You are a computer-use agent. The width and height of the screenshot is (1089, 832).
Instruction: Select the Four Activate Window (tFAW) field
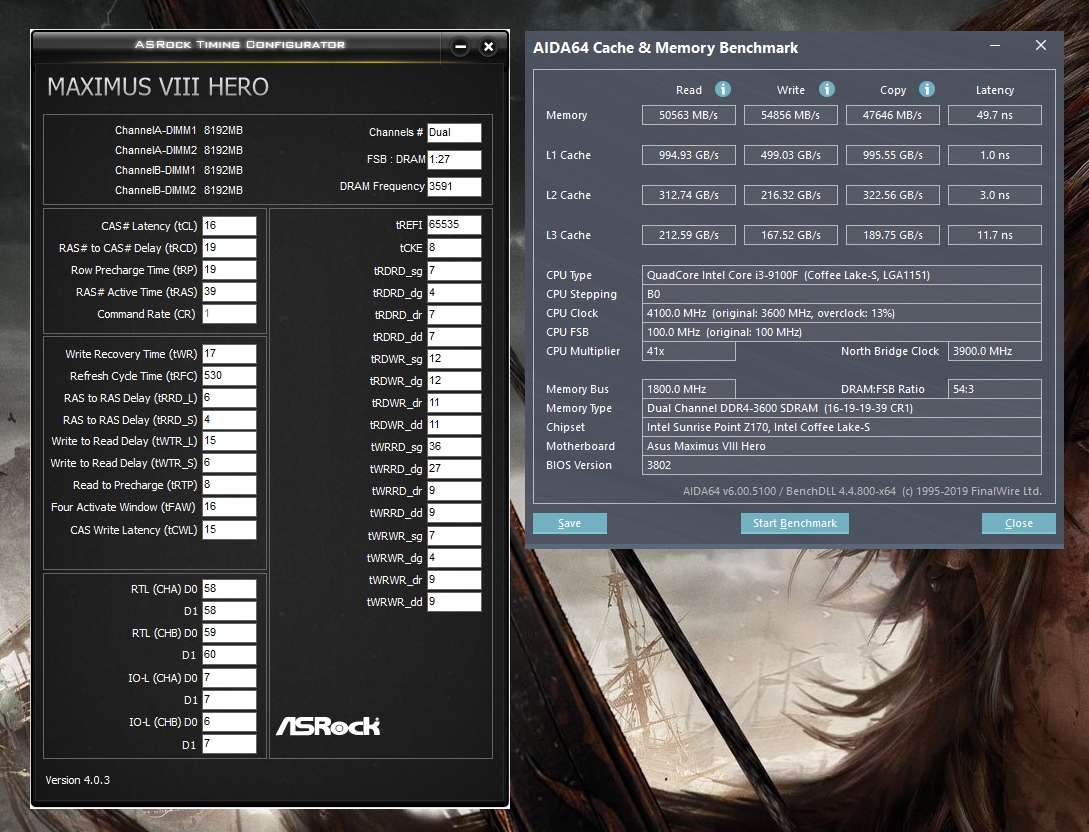[x=229, y=507]
